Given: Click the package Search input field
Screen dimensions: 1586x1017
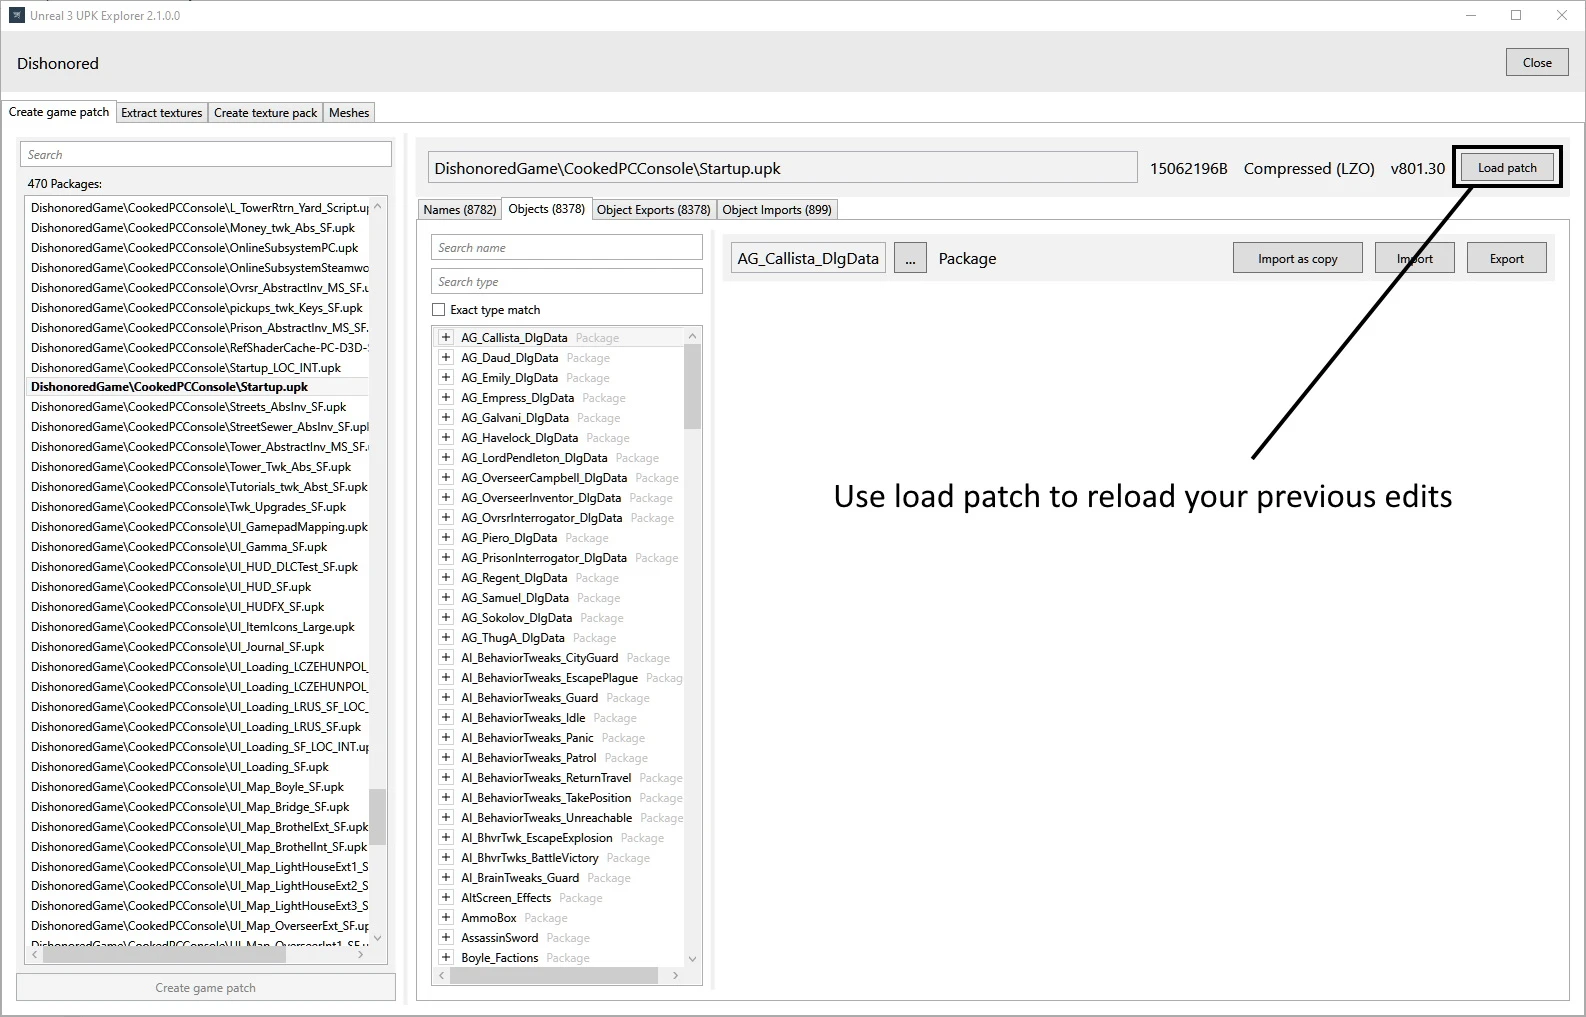Looking at the screenshot, I should coord(206,155).
